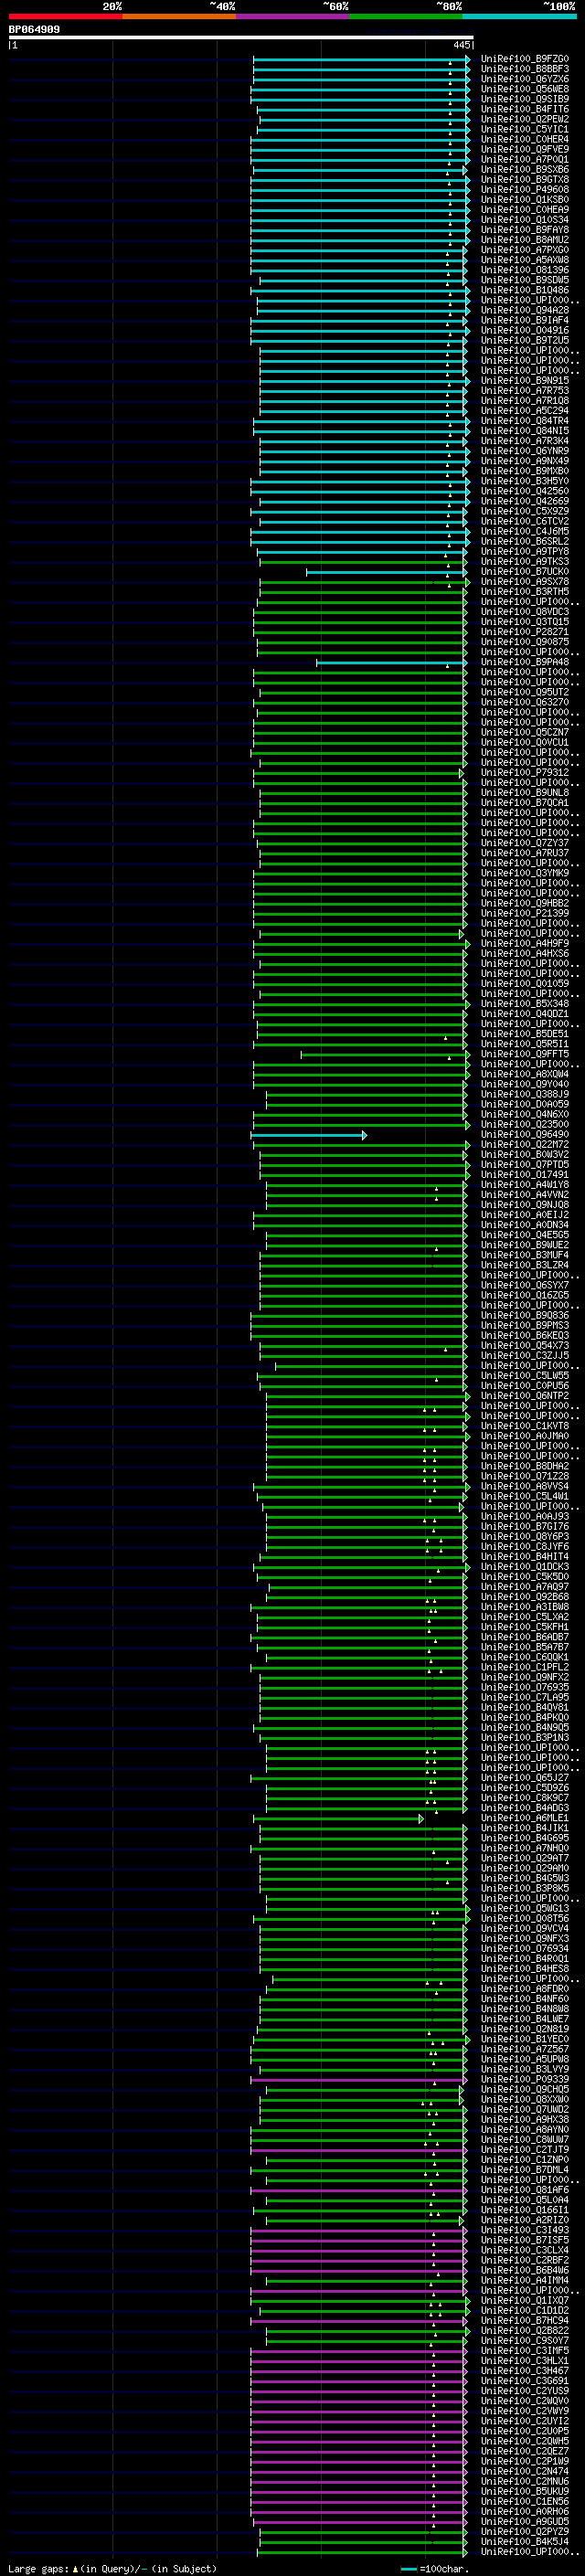
Task: Click the white query sequence bar
Action: click(241, 37)
